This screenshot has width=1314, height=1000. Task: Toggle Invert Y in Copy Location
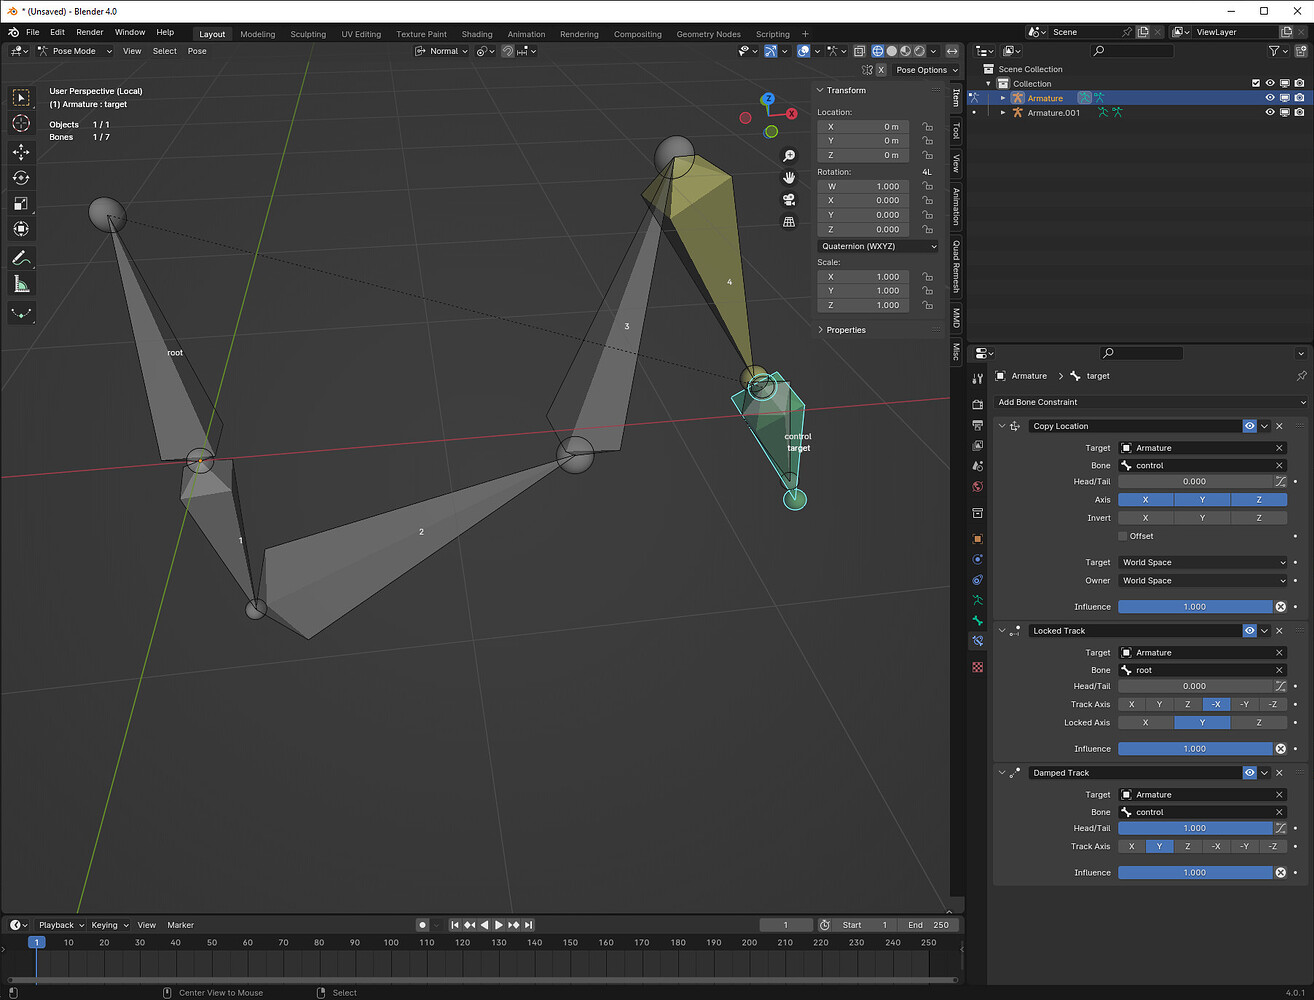[x=1202, y=518]
